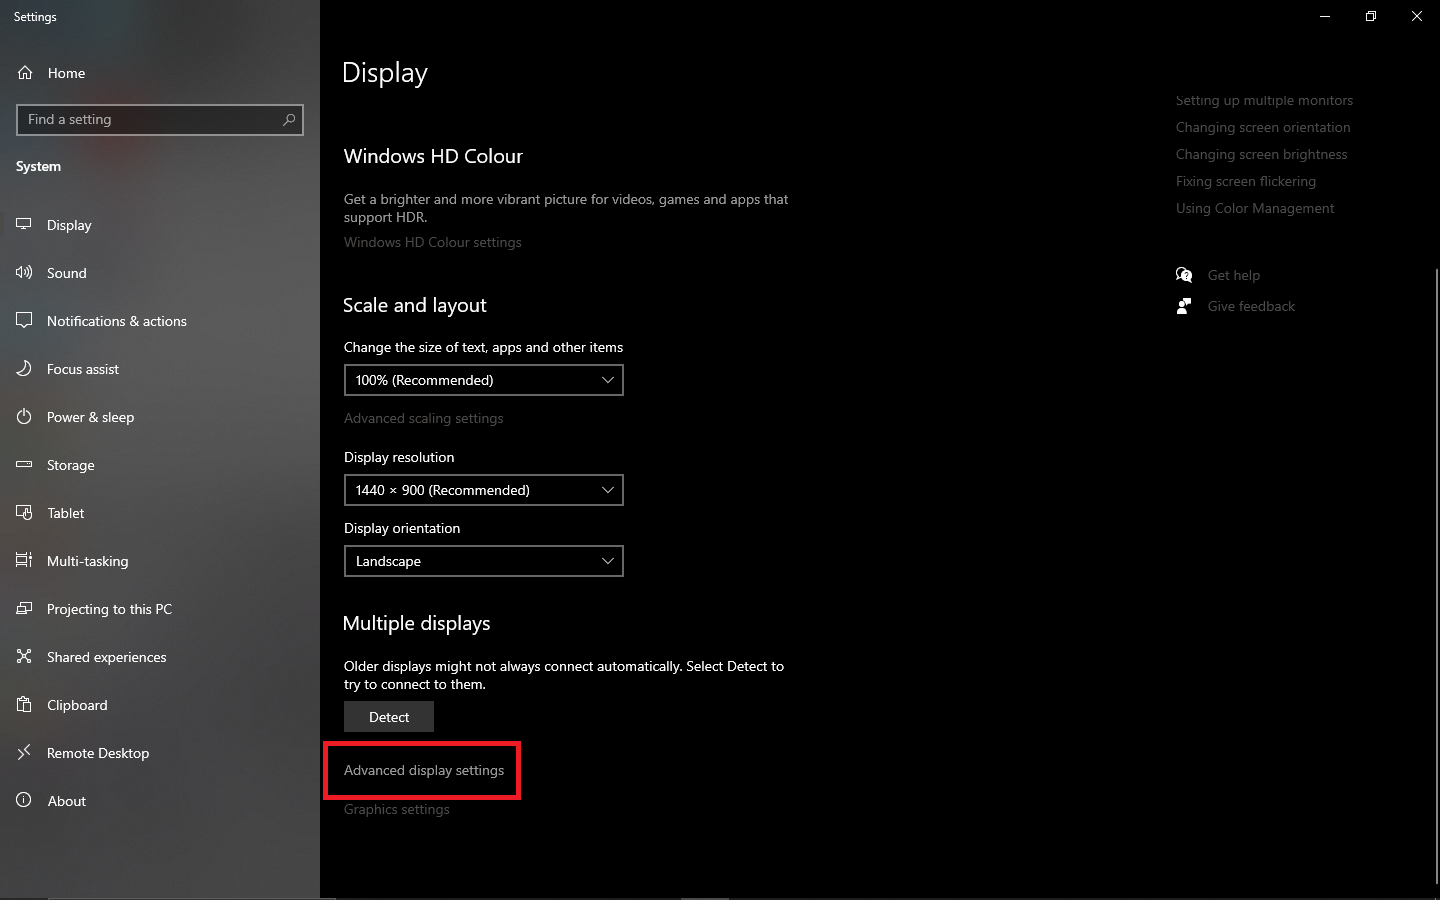
Task: Open Advanced display settings link
Action: pos(424,770)
